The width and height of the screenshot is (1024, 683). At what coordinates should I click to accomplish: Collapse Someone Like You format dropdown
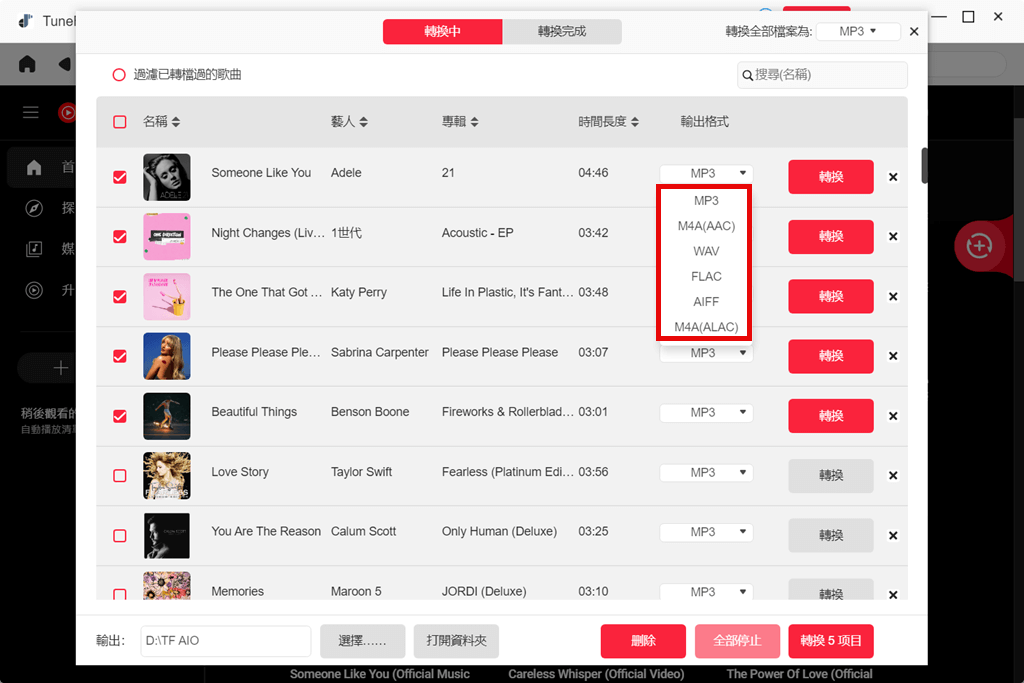(x=706, y=173)
